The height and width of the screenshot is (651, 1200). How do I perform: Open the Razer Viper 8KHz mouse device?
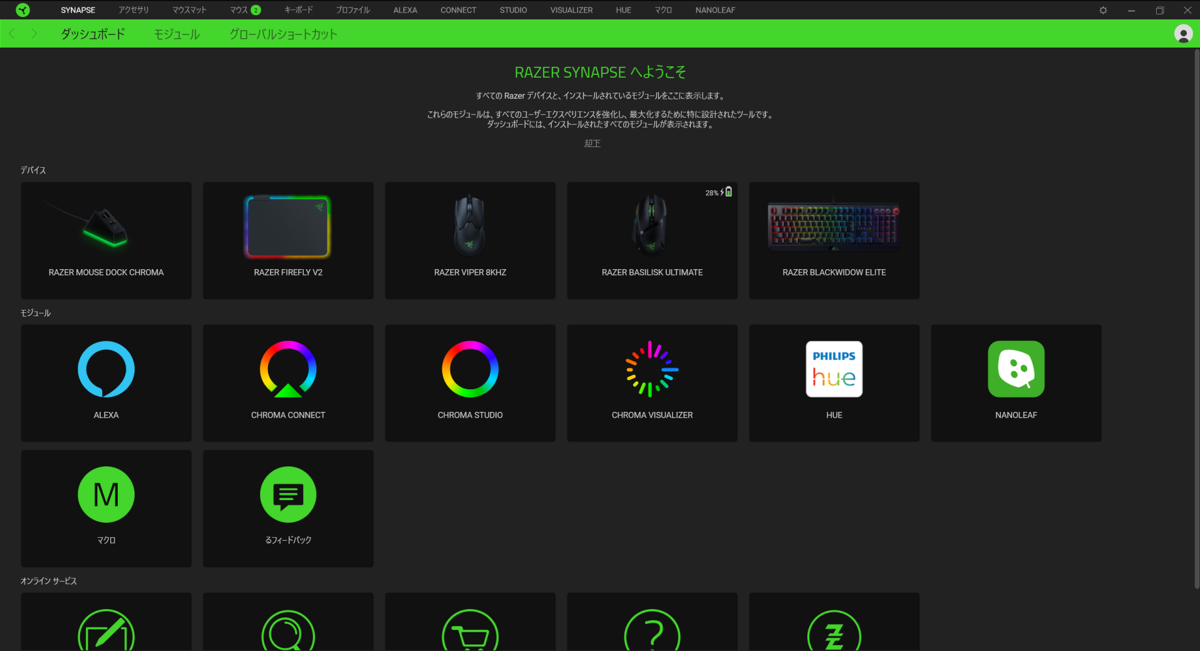coord(470,240)
